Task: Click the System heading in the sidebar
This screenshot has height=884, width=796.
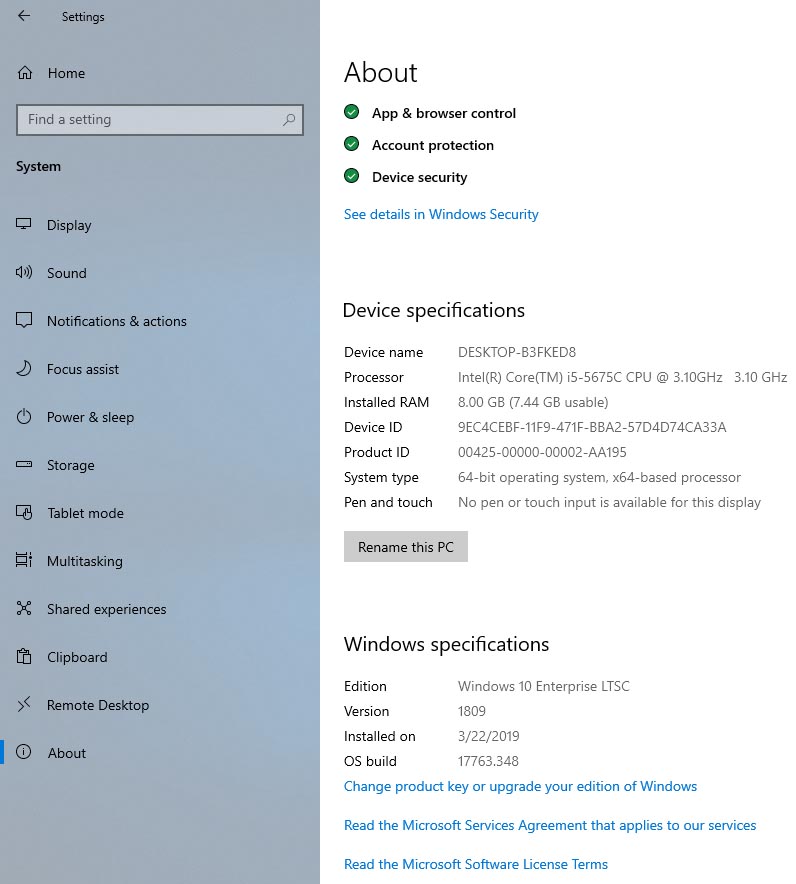Action: (38, 167)
